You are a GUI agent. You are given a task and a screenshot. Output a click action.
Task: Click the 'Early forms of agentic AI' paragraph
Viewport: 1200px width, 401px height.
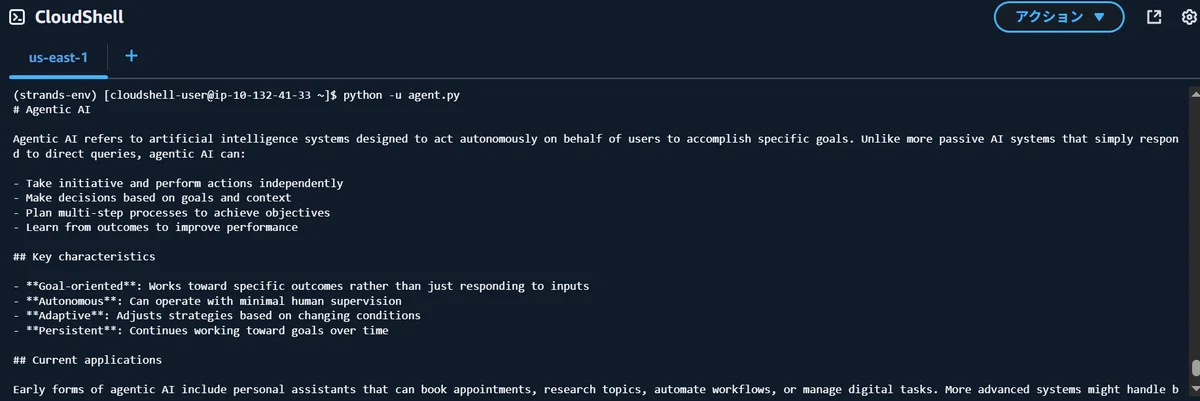596,389
